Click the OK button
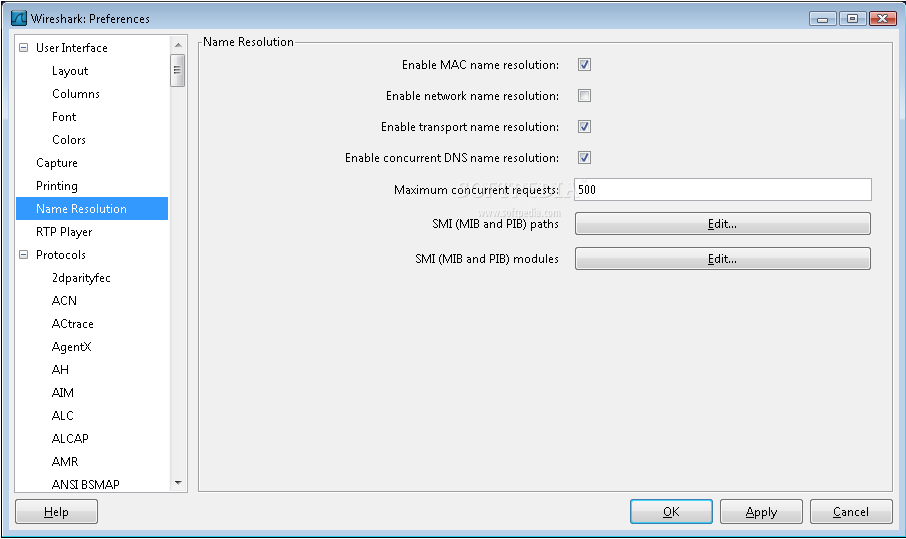Viewport: 906px width, 539px height. [671, 512]
